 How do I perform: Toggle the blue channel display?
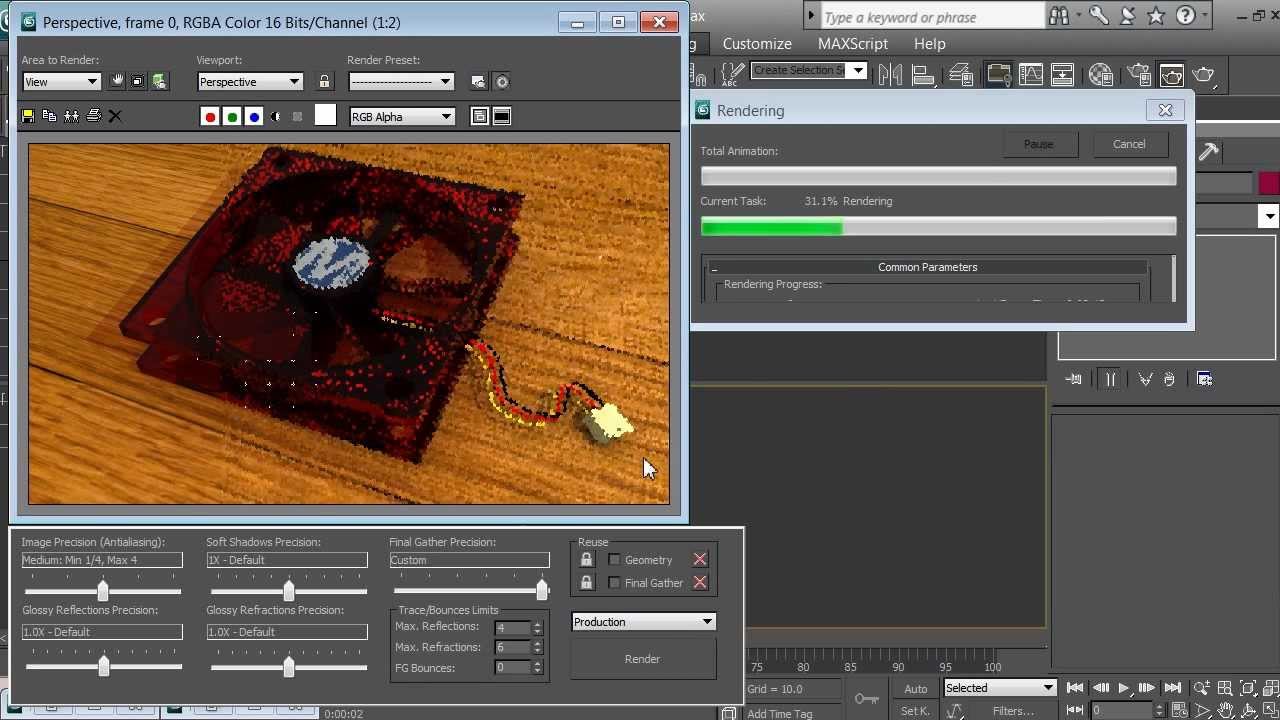254,117
